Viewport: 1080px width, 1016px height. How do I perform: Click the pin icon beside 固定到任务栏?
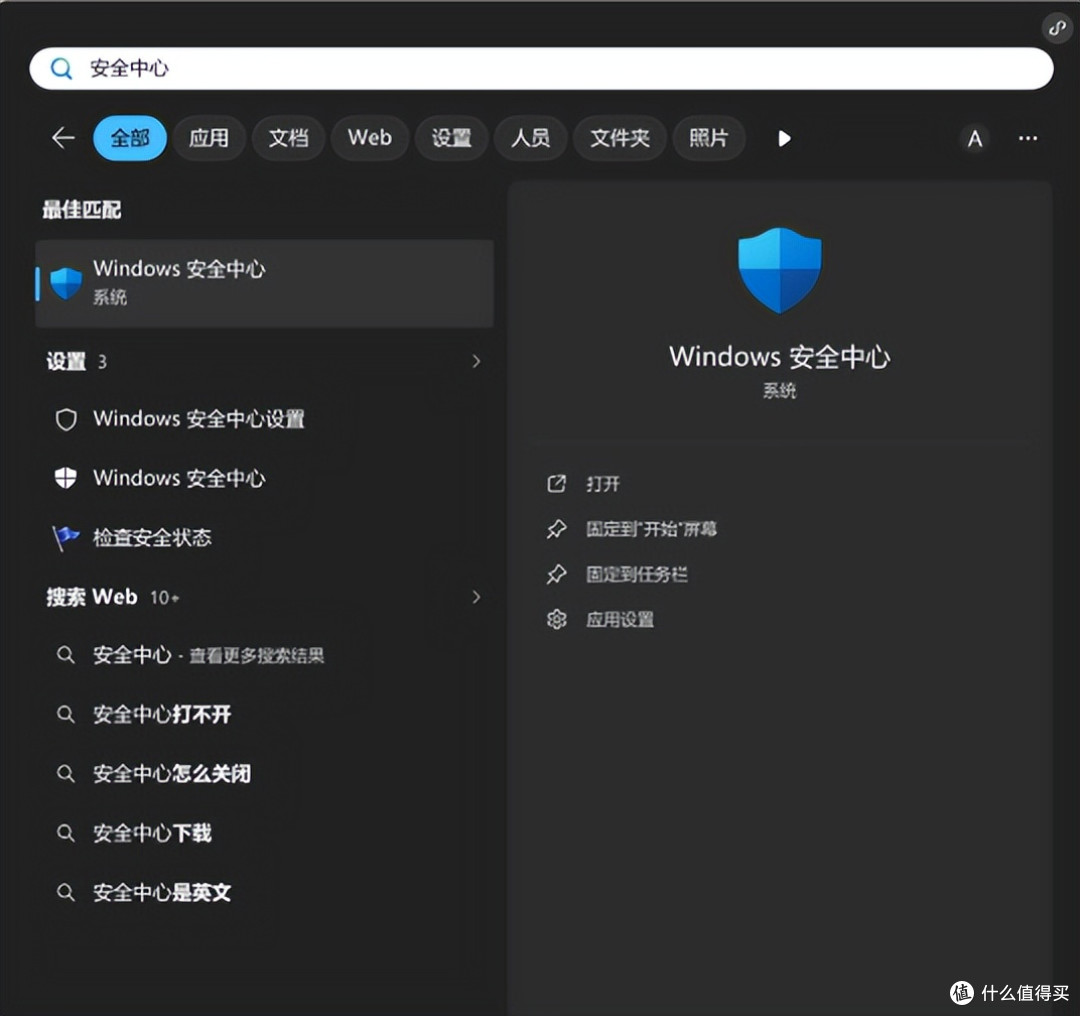(x=557, y=574)
